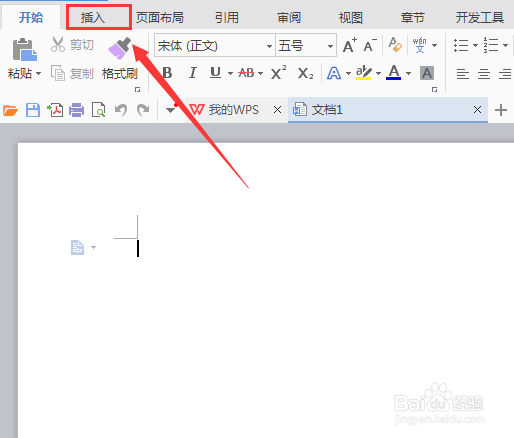Open the 开始 (Home) tab
Image resolution: width=514 pixels, height=438 pixels.
31,17
